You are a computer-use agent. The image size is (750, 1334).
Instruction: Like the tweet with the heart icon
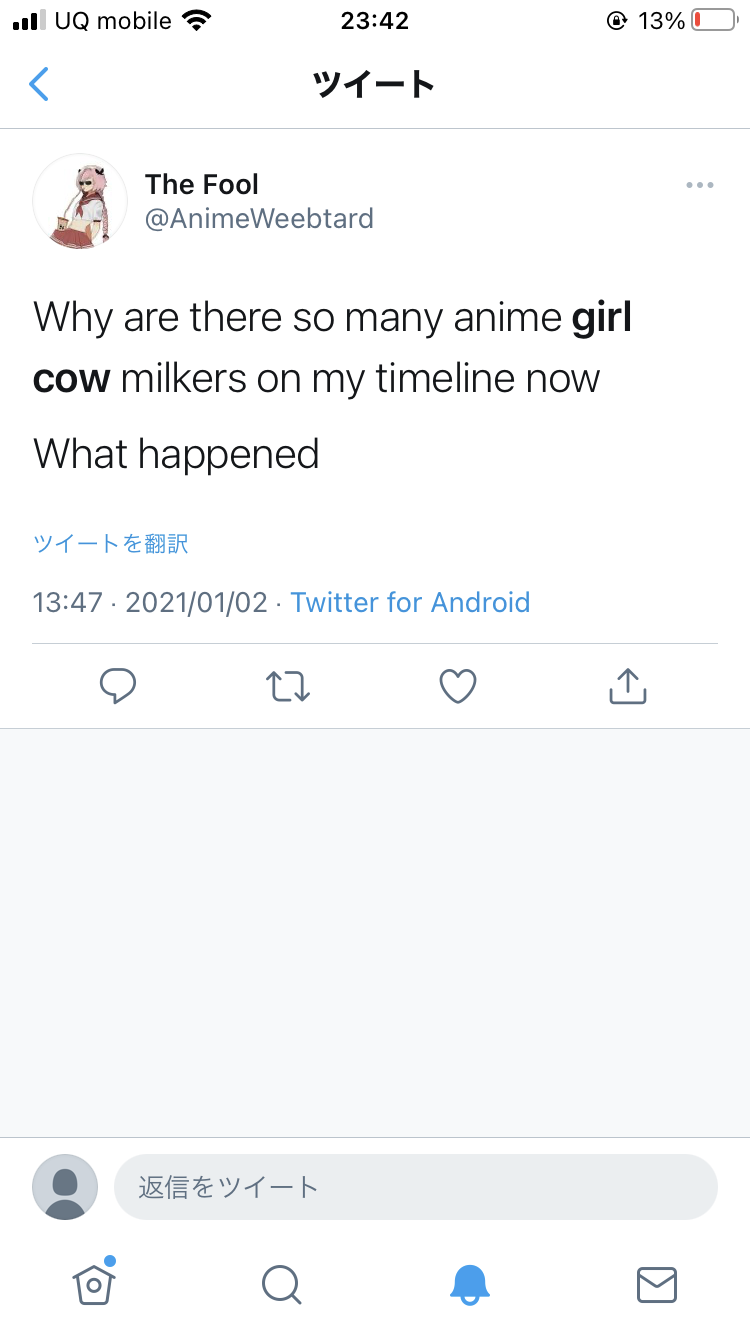coord(458,686)
